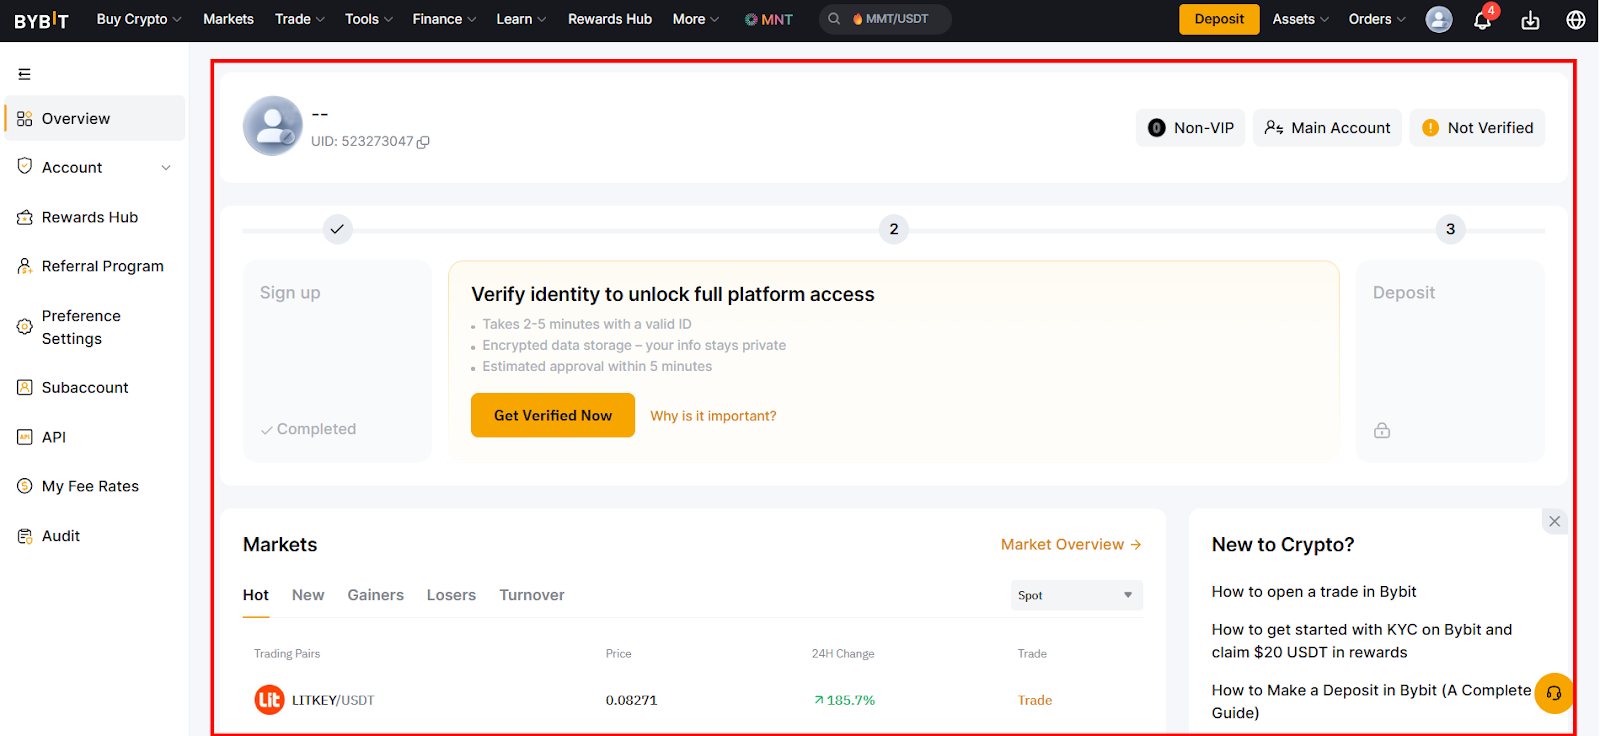Open the app download icon
The image size is (1600, 736).
[1530, 20]
